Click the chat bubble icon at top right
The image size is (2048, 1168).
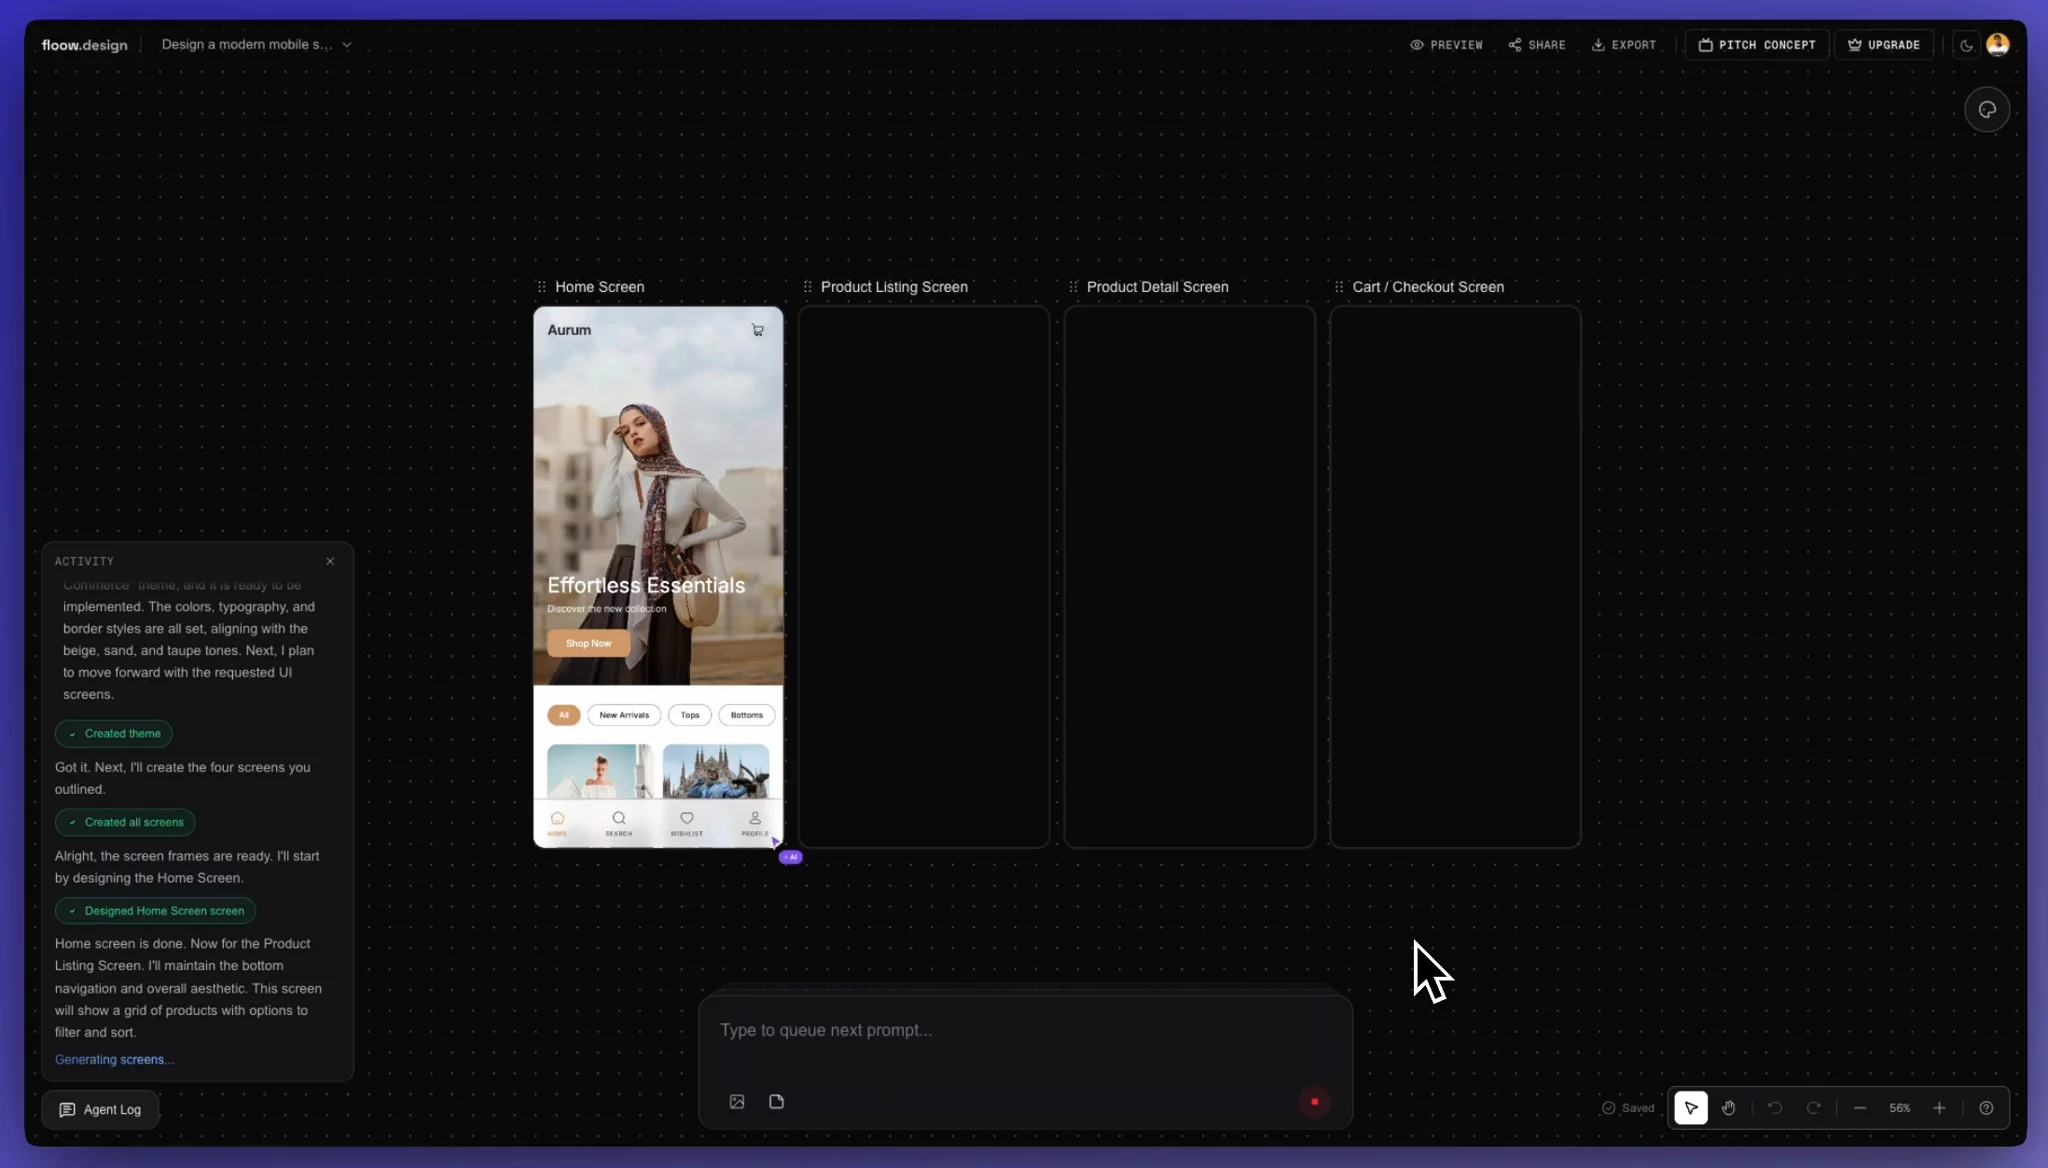[1987, 110]
